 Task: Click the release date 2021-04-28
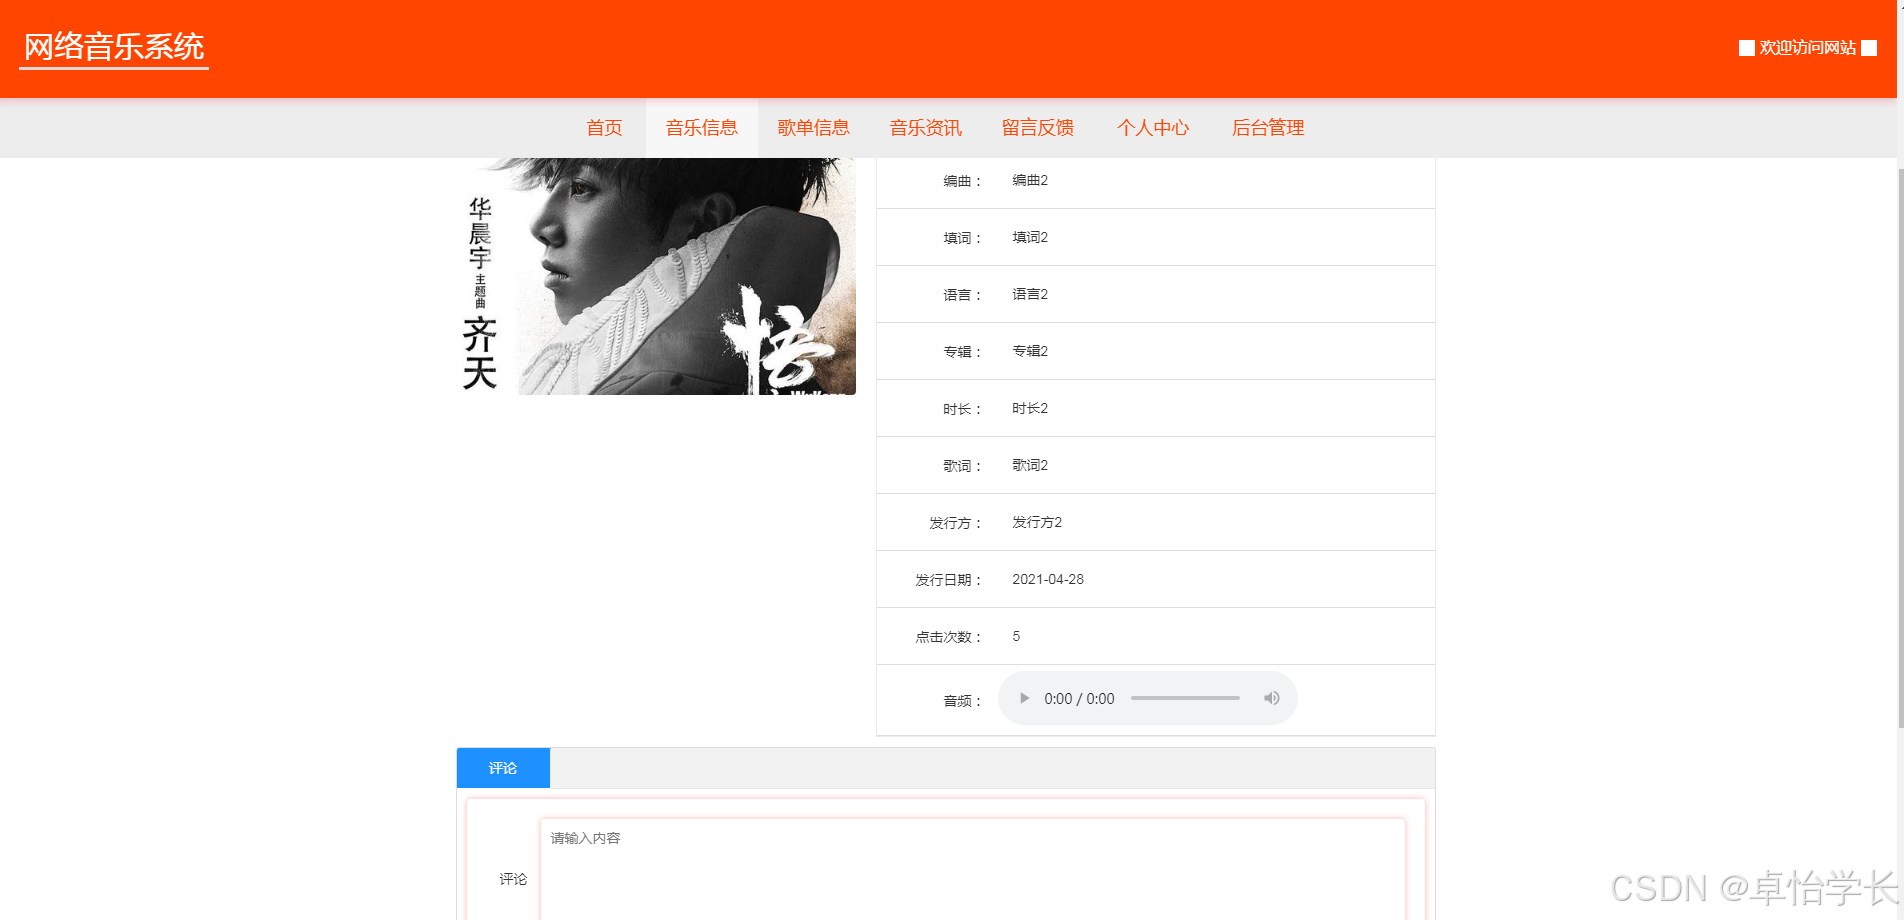(x=1048, y=579)
